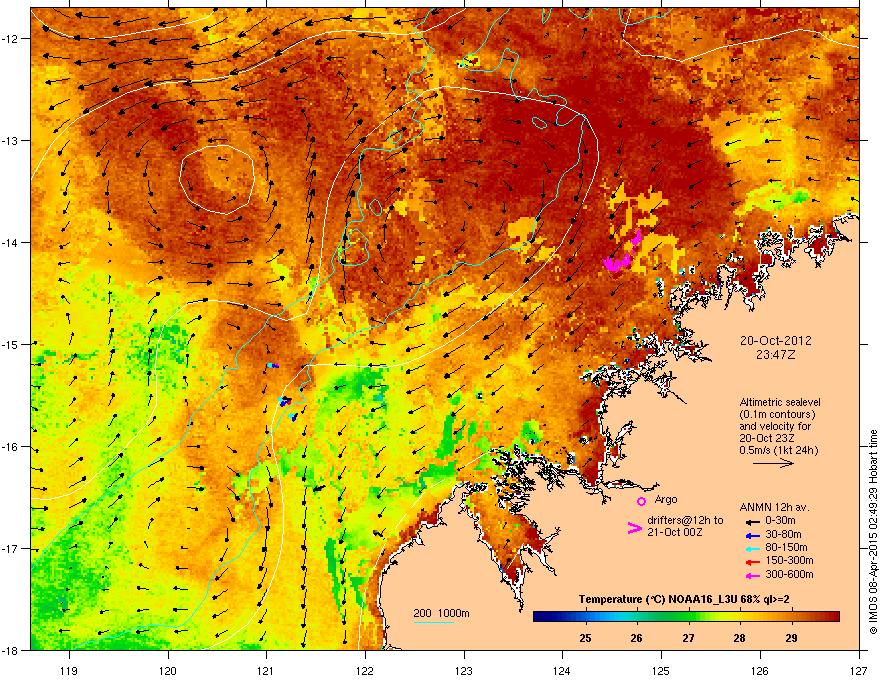Image resolution: width=880 pixels, height=680 pixels.
Task: Click the latitude axis label -15
Action: pos(11,344)
